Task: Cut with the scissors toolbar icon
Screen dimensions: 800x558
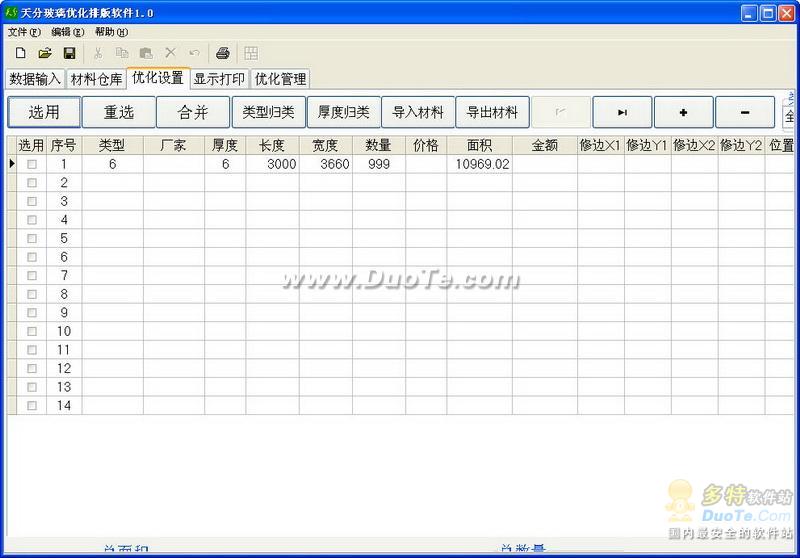Action: [x=98, y=53]
